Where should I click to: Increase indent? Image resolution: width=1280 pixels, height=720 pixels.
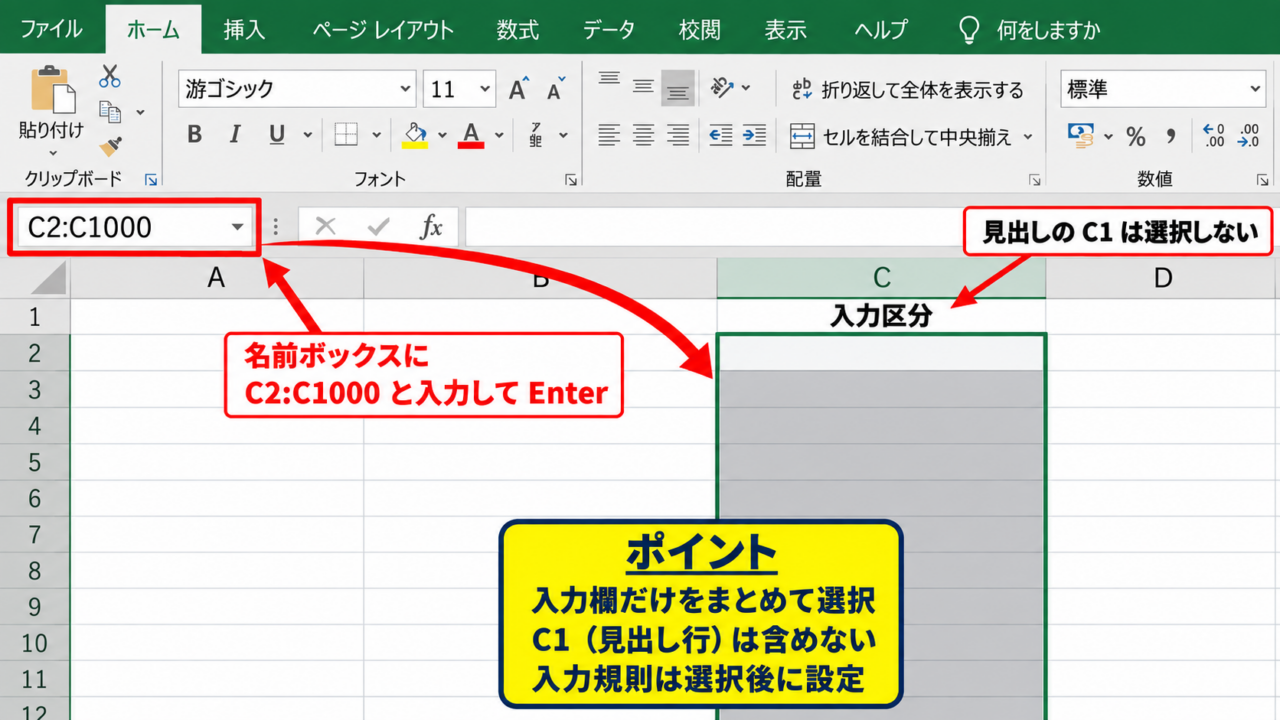pyautogui.click(x=755, y=135)
